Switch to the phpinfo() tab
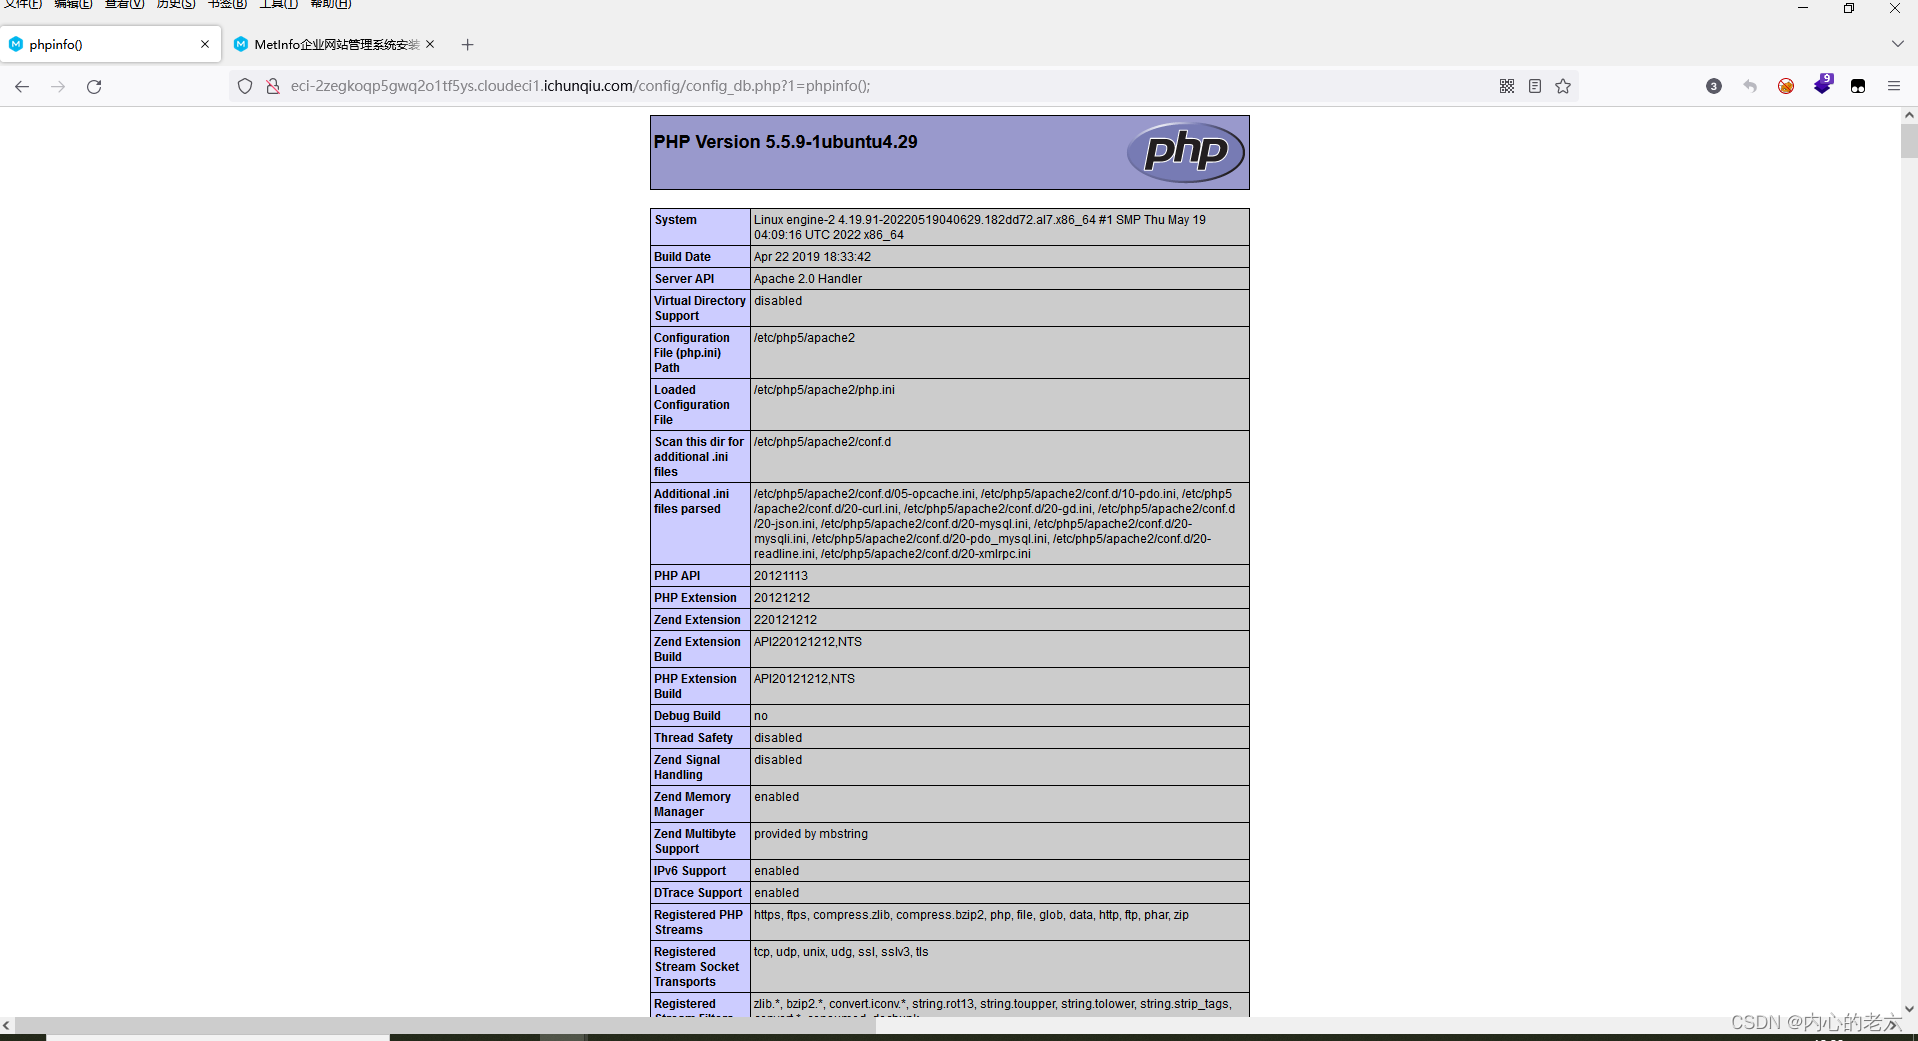The image size is (1918, 1041). [110, 44]
